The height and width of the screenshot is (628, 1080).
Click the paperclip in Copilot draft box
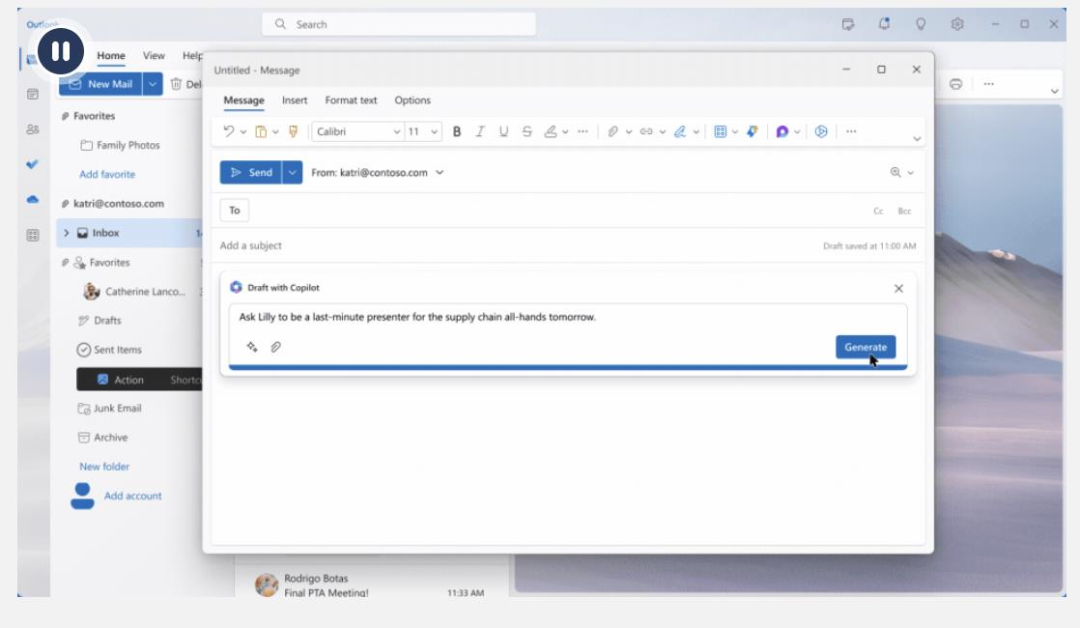276,347
